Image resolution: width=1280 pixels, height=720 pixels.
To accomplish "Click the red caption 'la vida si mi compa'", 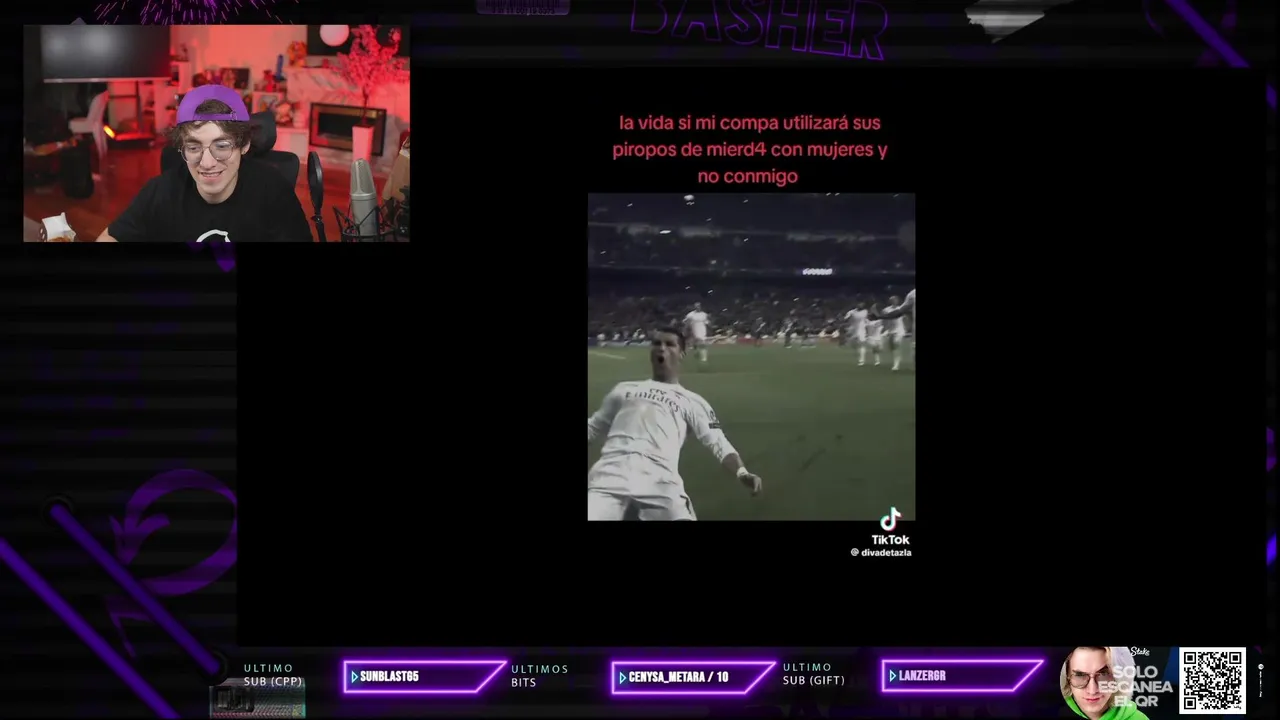I will [750, 150].
